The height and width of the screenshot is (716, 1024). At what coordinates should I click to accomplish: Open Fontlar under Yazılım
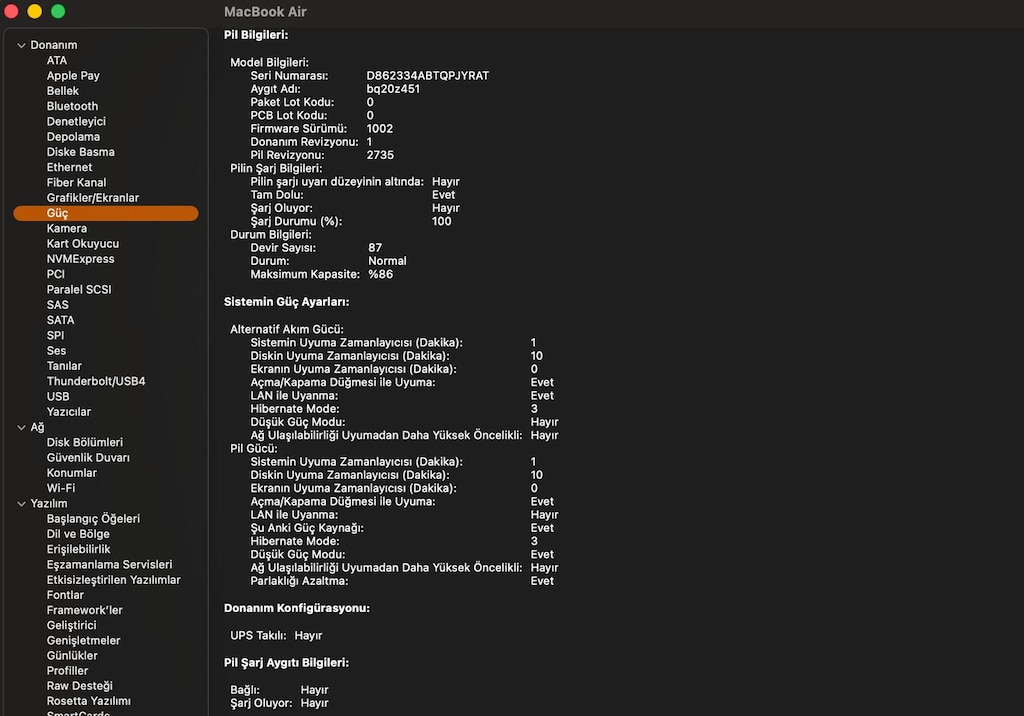(65, 595)
